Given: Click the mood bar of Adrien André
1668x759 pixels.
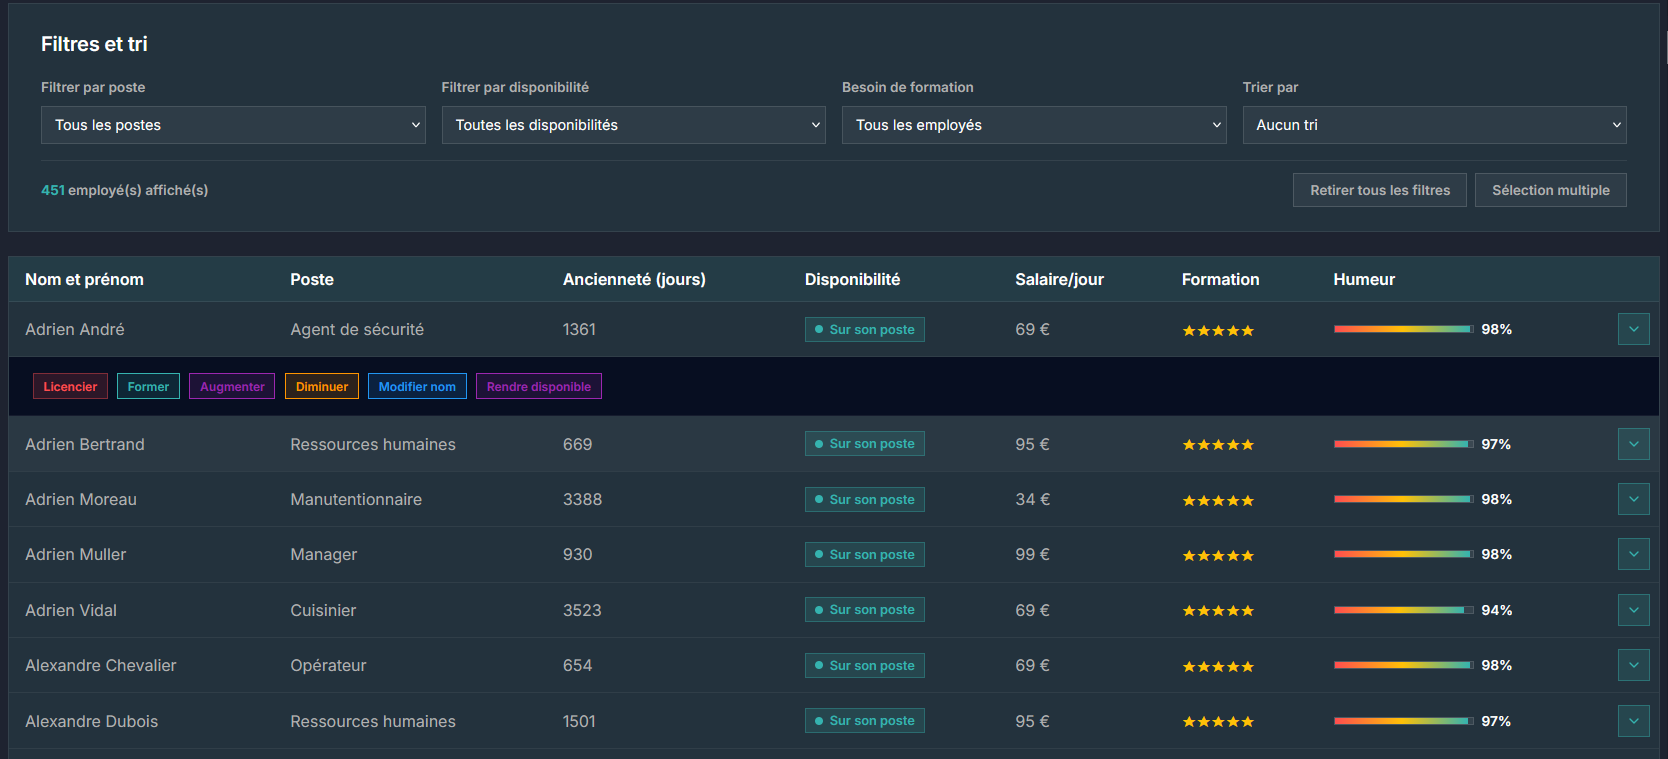Looking at the screenshot, I should point(1403,329).
